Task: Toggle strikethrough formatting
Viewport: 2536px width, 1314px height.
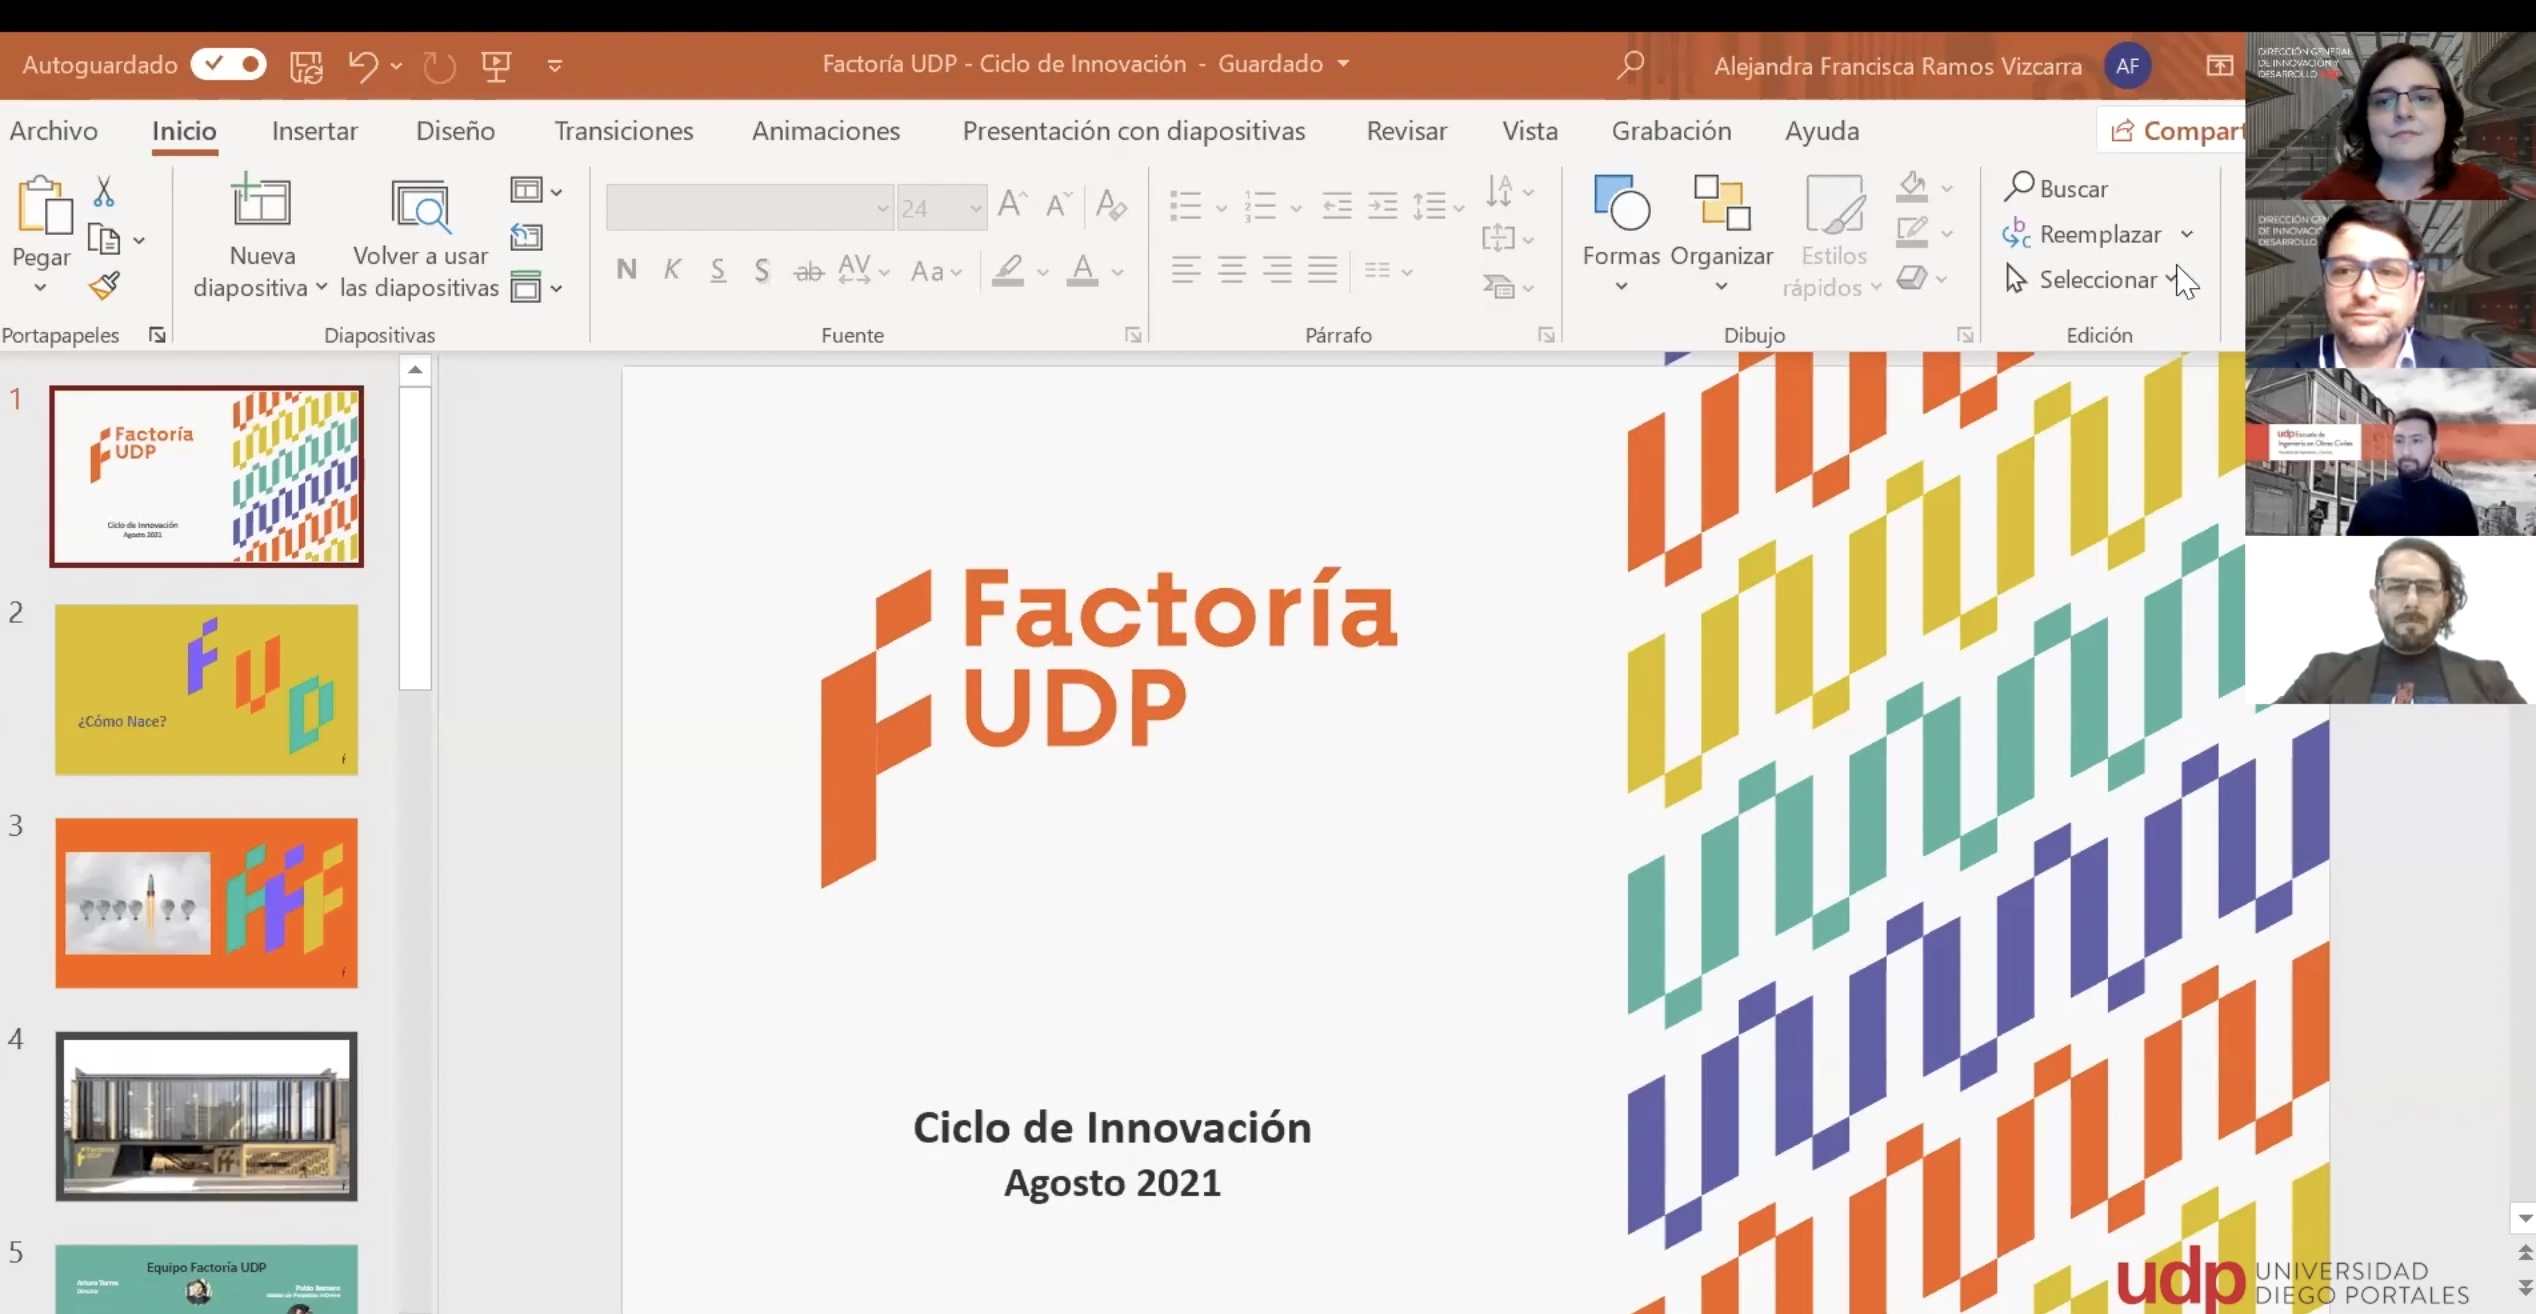Action: [x=808, y=270]
